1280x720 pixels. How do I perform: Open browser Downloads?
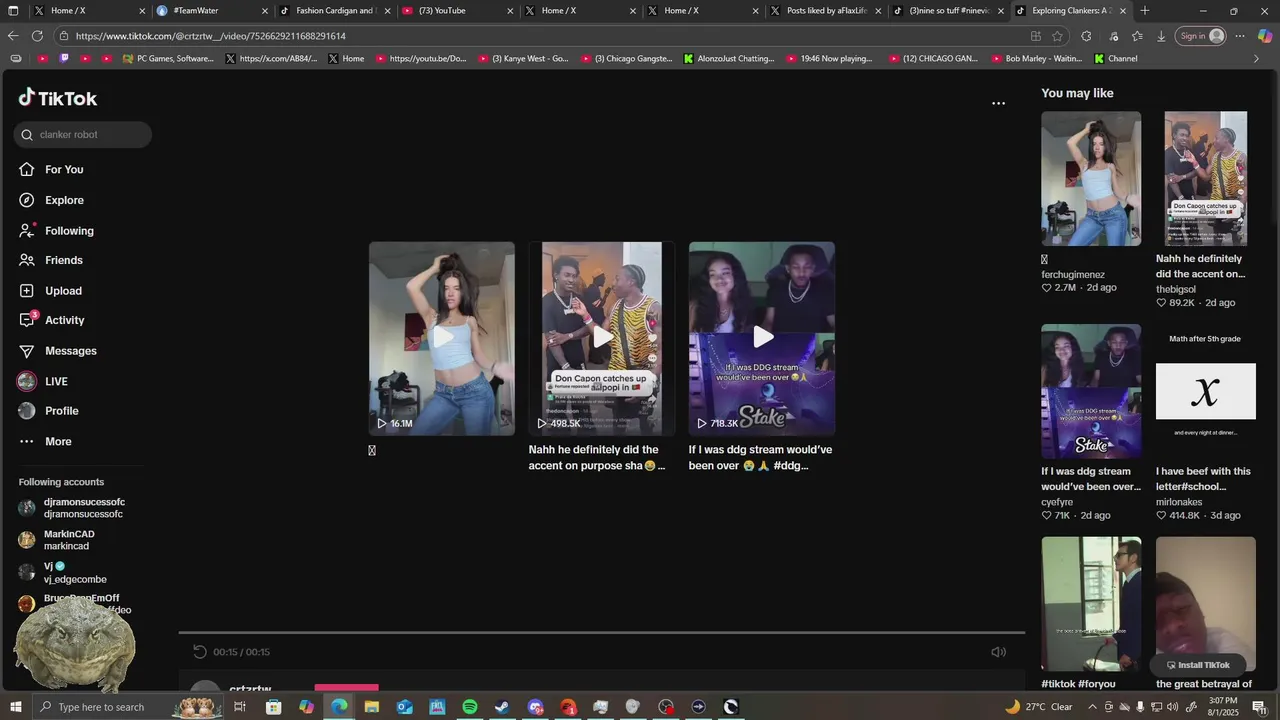point(1161,36)
